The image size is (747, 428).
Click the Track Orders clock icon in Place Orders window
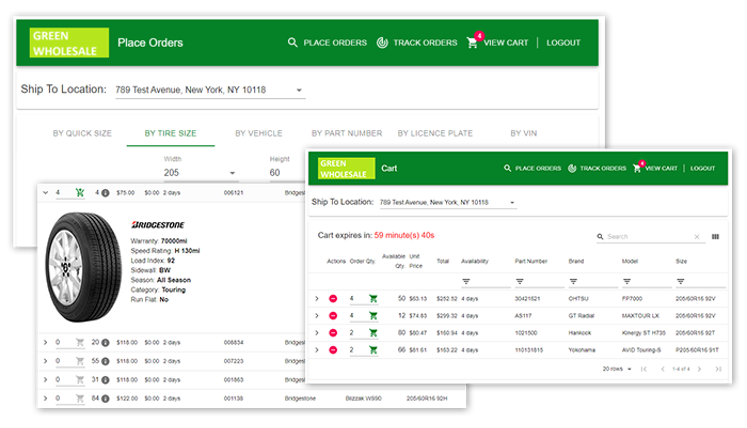pos(382,42)
